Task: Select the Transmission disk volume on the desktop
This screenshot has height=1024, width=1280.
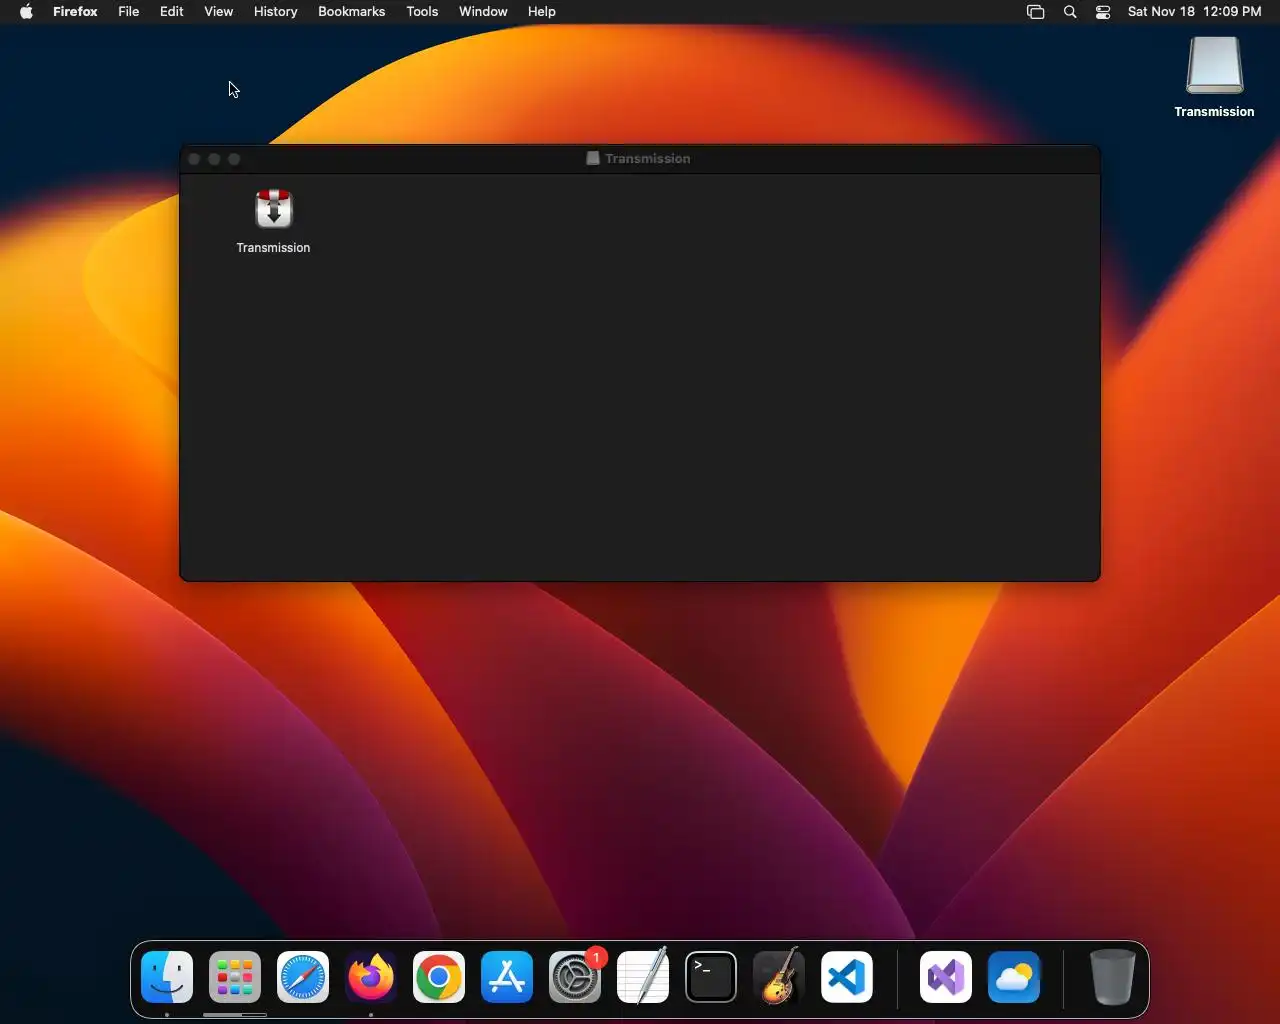Action: click(x=1214, y=66)
